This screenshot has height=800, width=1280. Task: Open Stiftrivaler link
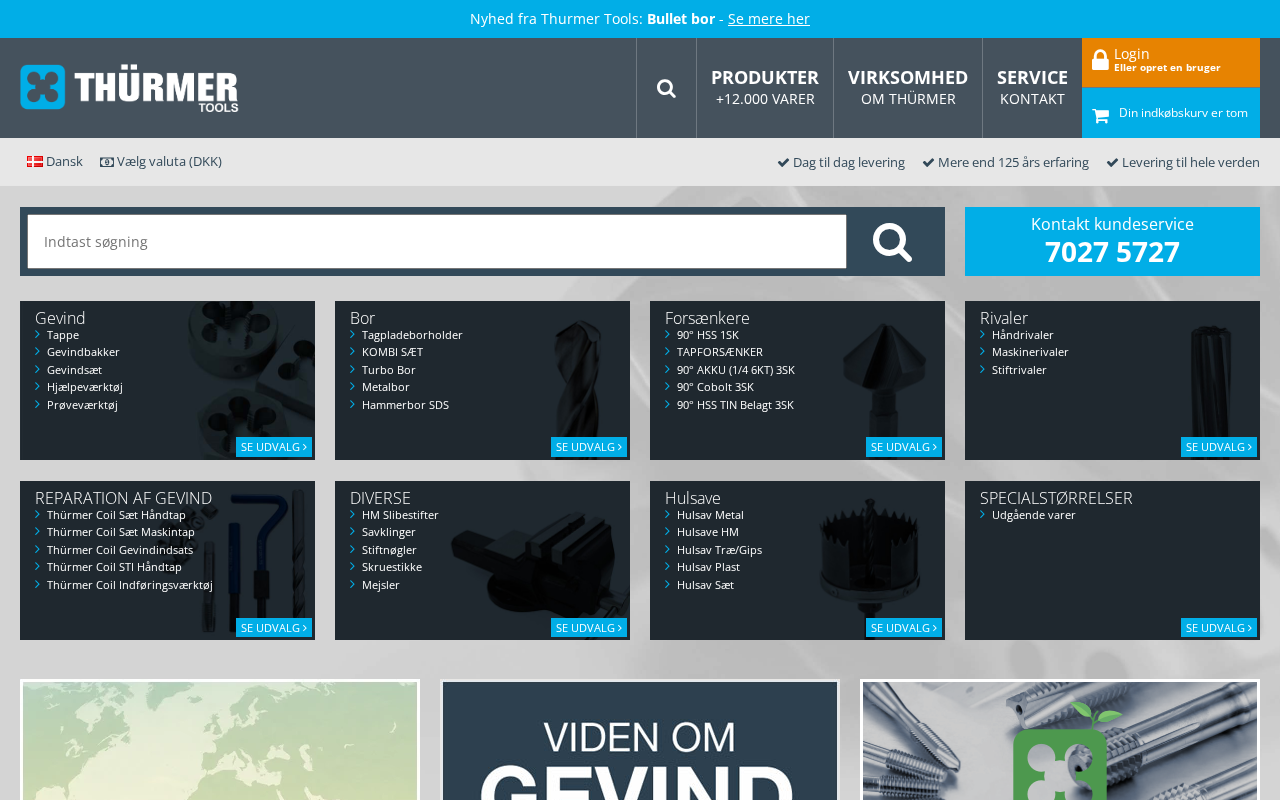click(1019, 370)
